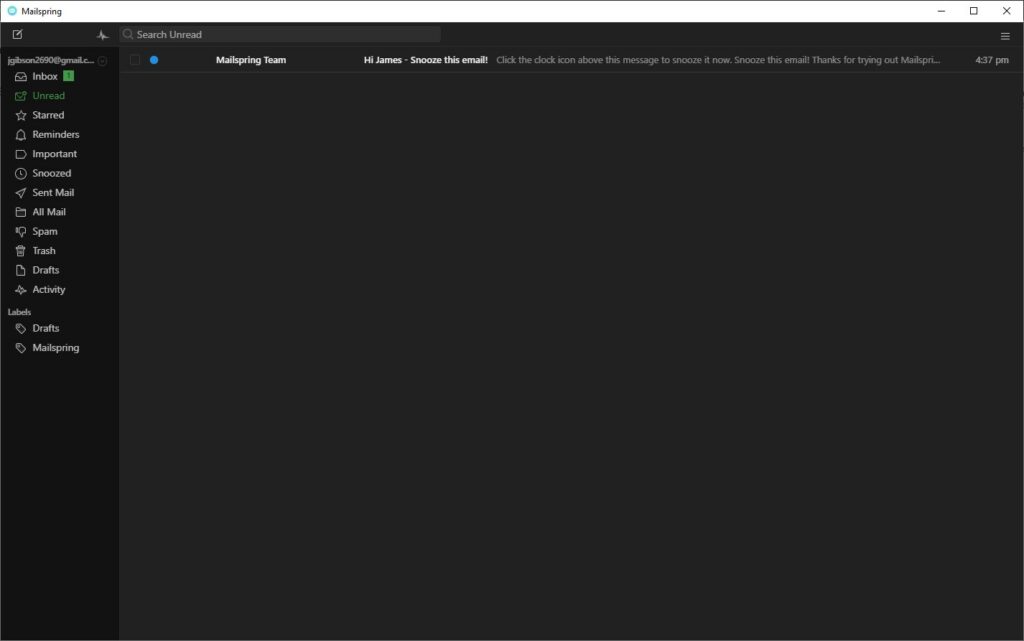Image resolution: width=1024 pixels, height=641 pixels.
Task: Show Snoozed messages
Action: (52, 173)
